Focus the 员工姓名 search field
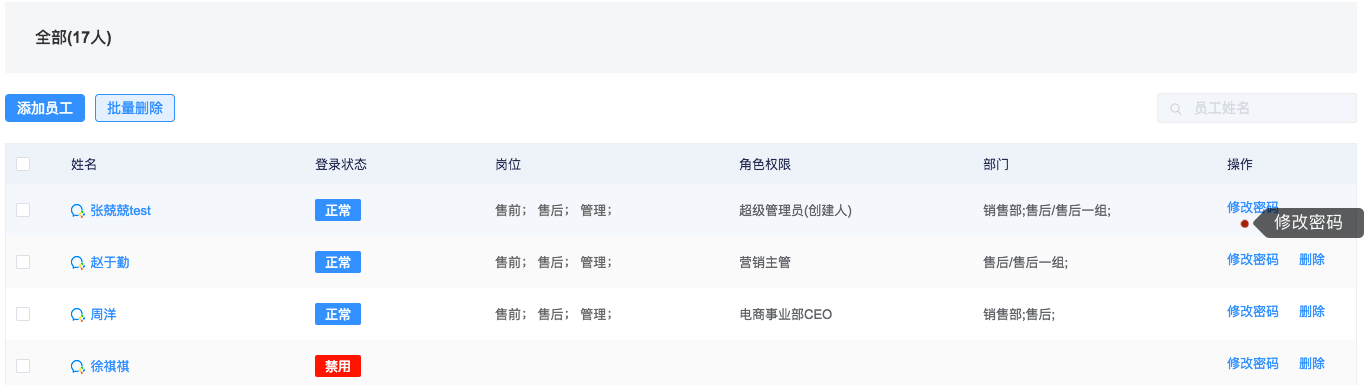The image size is (1365, 385). (1257, 108)
